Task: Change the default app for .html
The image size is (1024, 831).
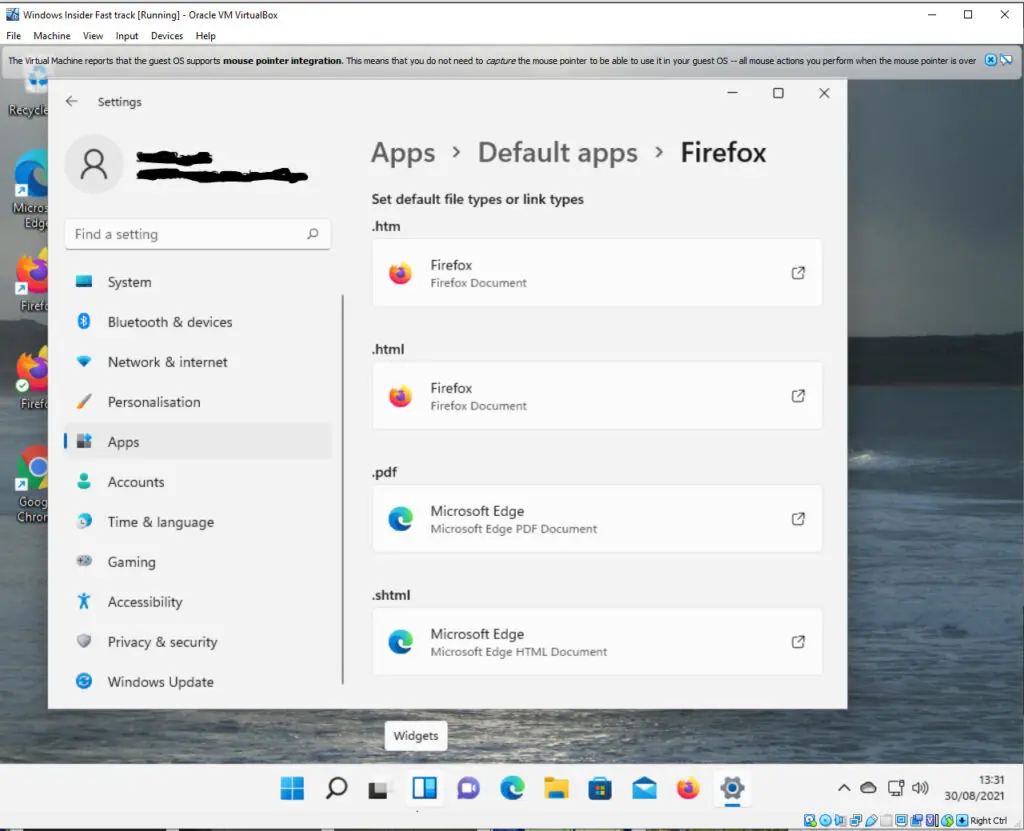Action: pos(597,396)
